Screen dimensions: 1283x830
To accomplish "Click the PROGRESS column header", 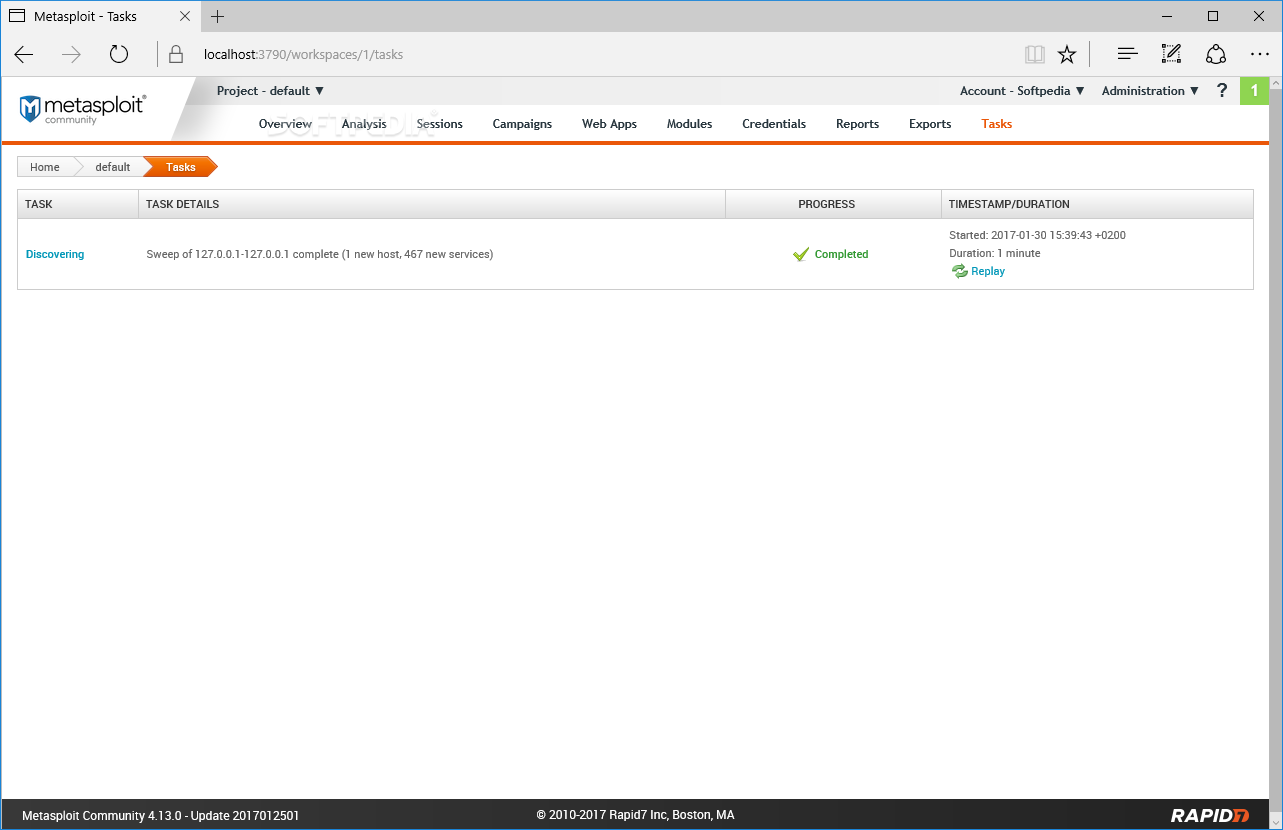I will click(833, 204).
